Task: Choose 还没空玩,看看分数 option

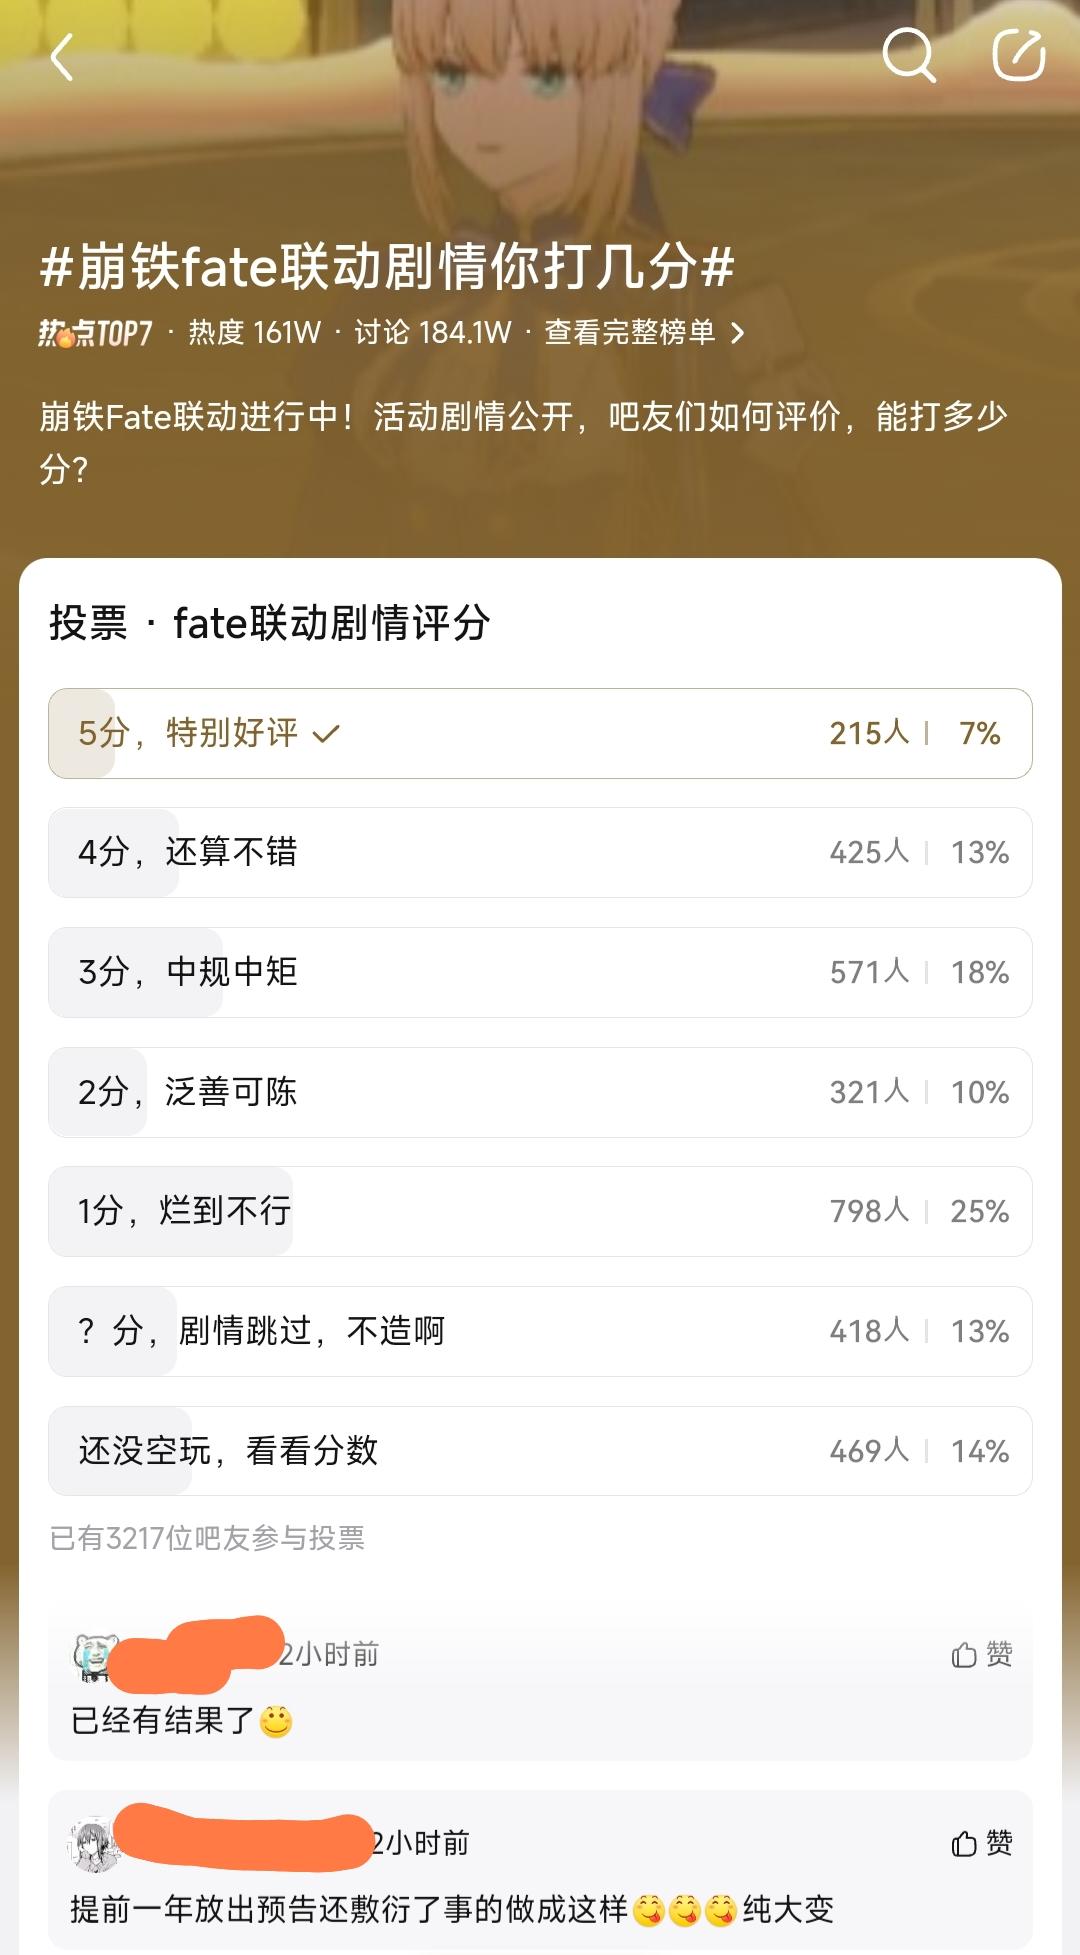Action: click(540, 1451)
